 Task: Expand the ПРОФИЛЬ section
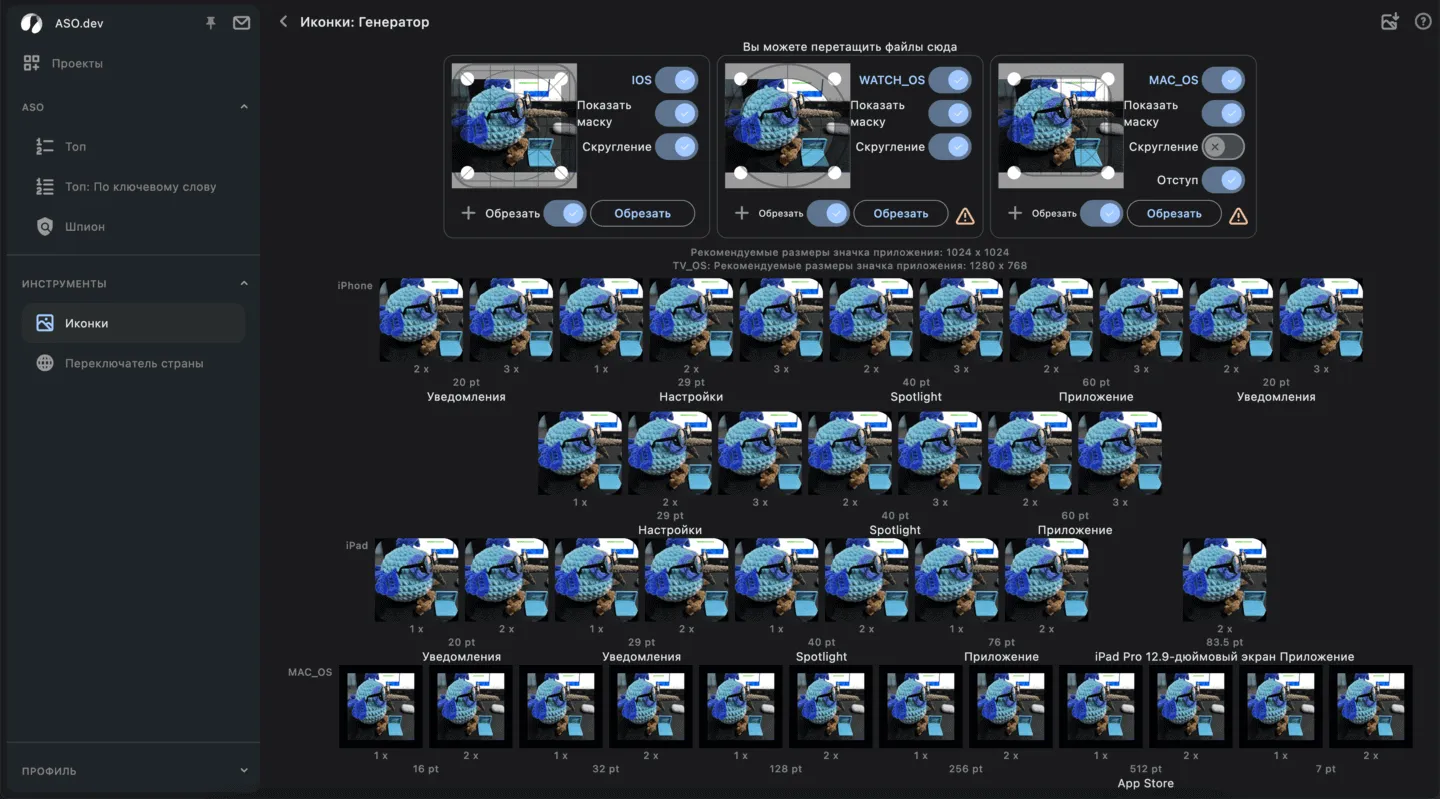coord(244,771)
